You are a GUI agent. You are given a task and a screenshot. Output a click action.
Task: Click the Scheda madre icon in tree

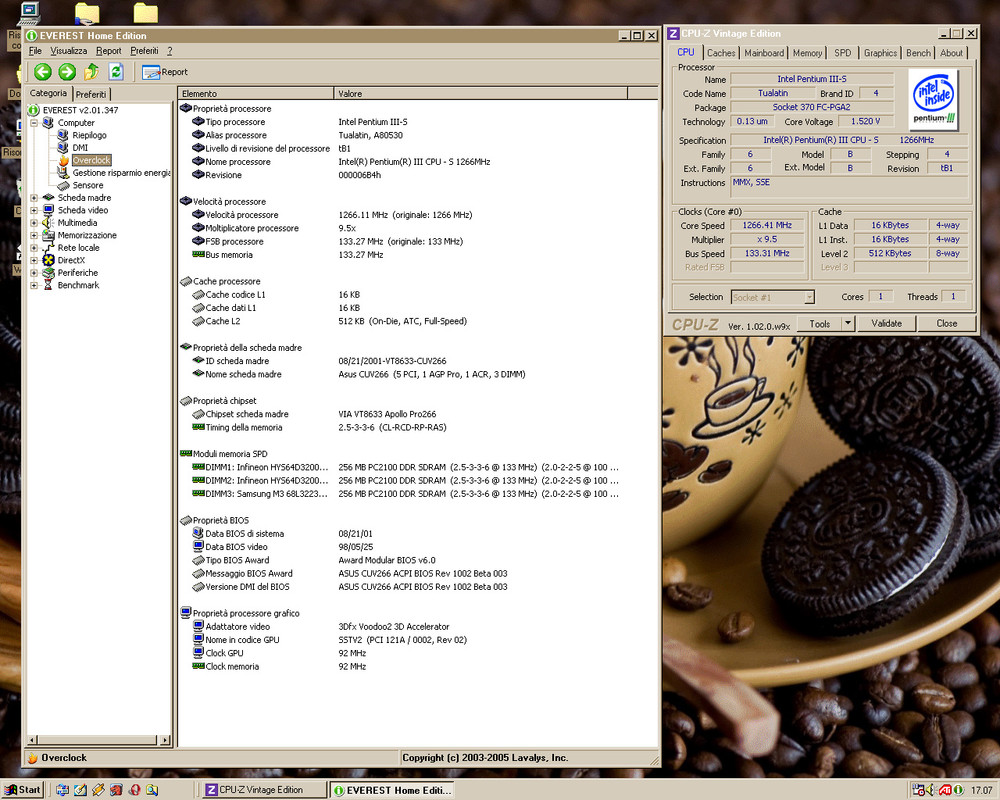[x=48, y=198]
